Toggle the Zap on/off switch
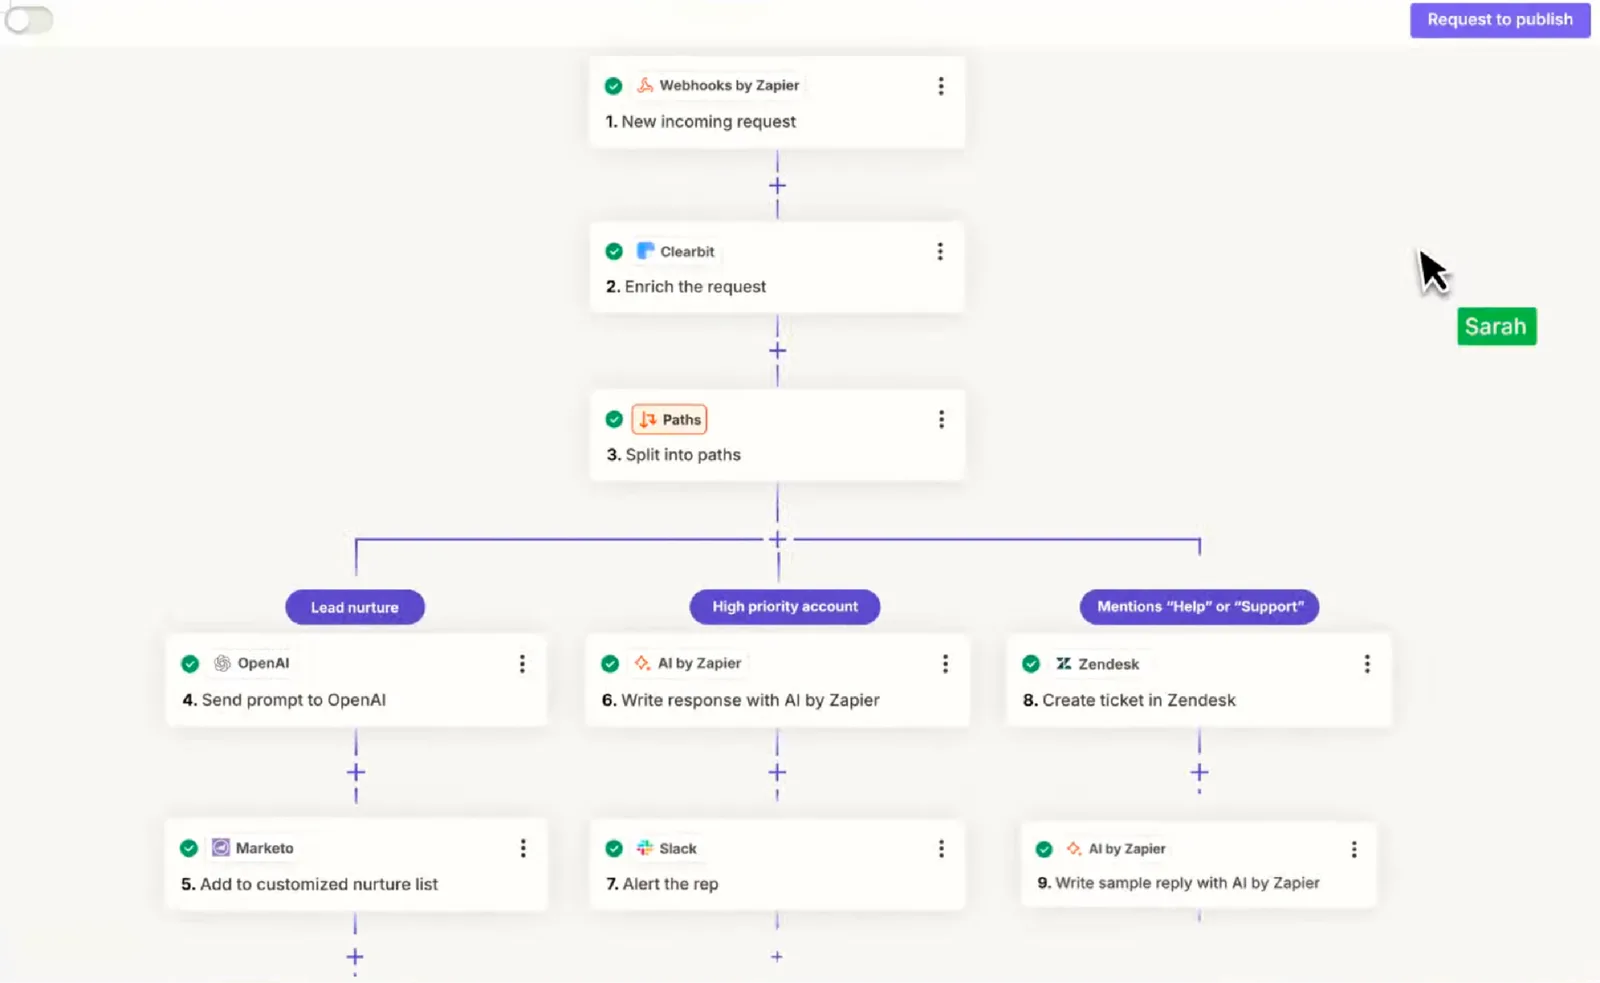The image size is (1600, 983). pos(29,19)
